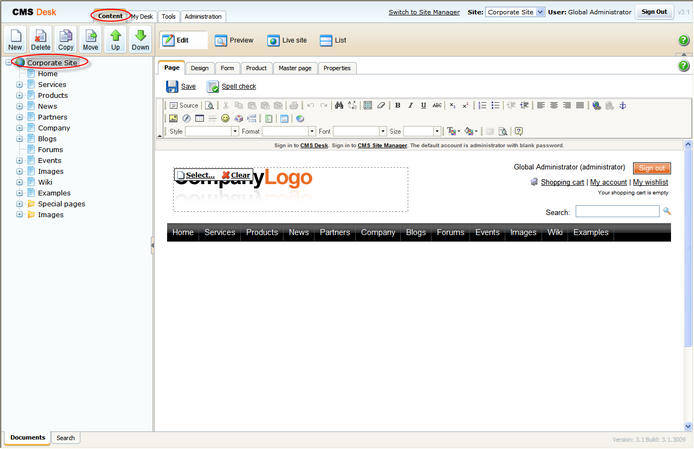
Task: Click the text color picker icon
Action: click(453, 131)
